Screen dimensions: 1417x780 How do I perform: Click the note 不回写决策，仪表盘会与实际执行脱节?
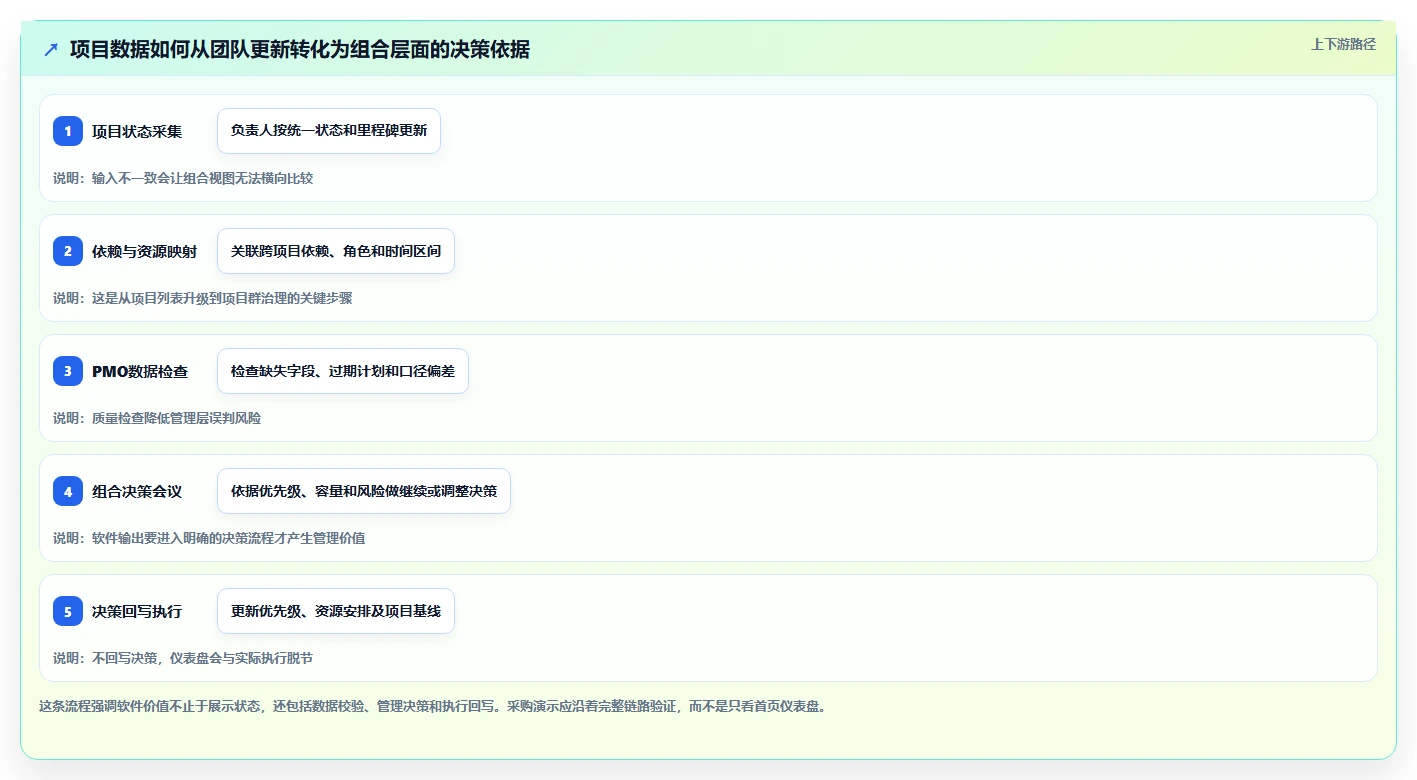183,658
